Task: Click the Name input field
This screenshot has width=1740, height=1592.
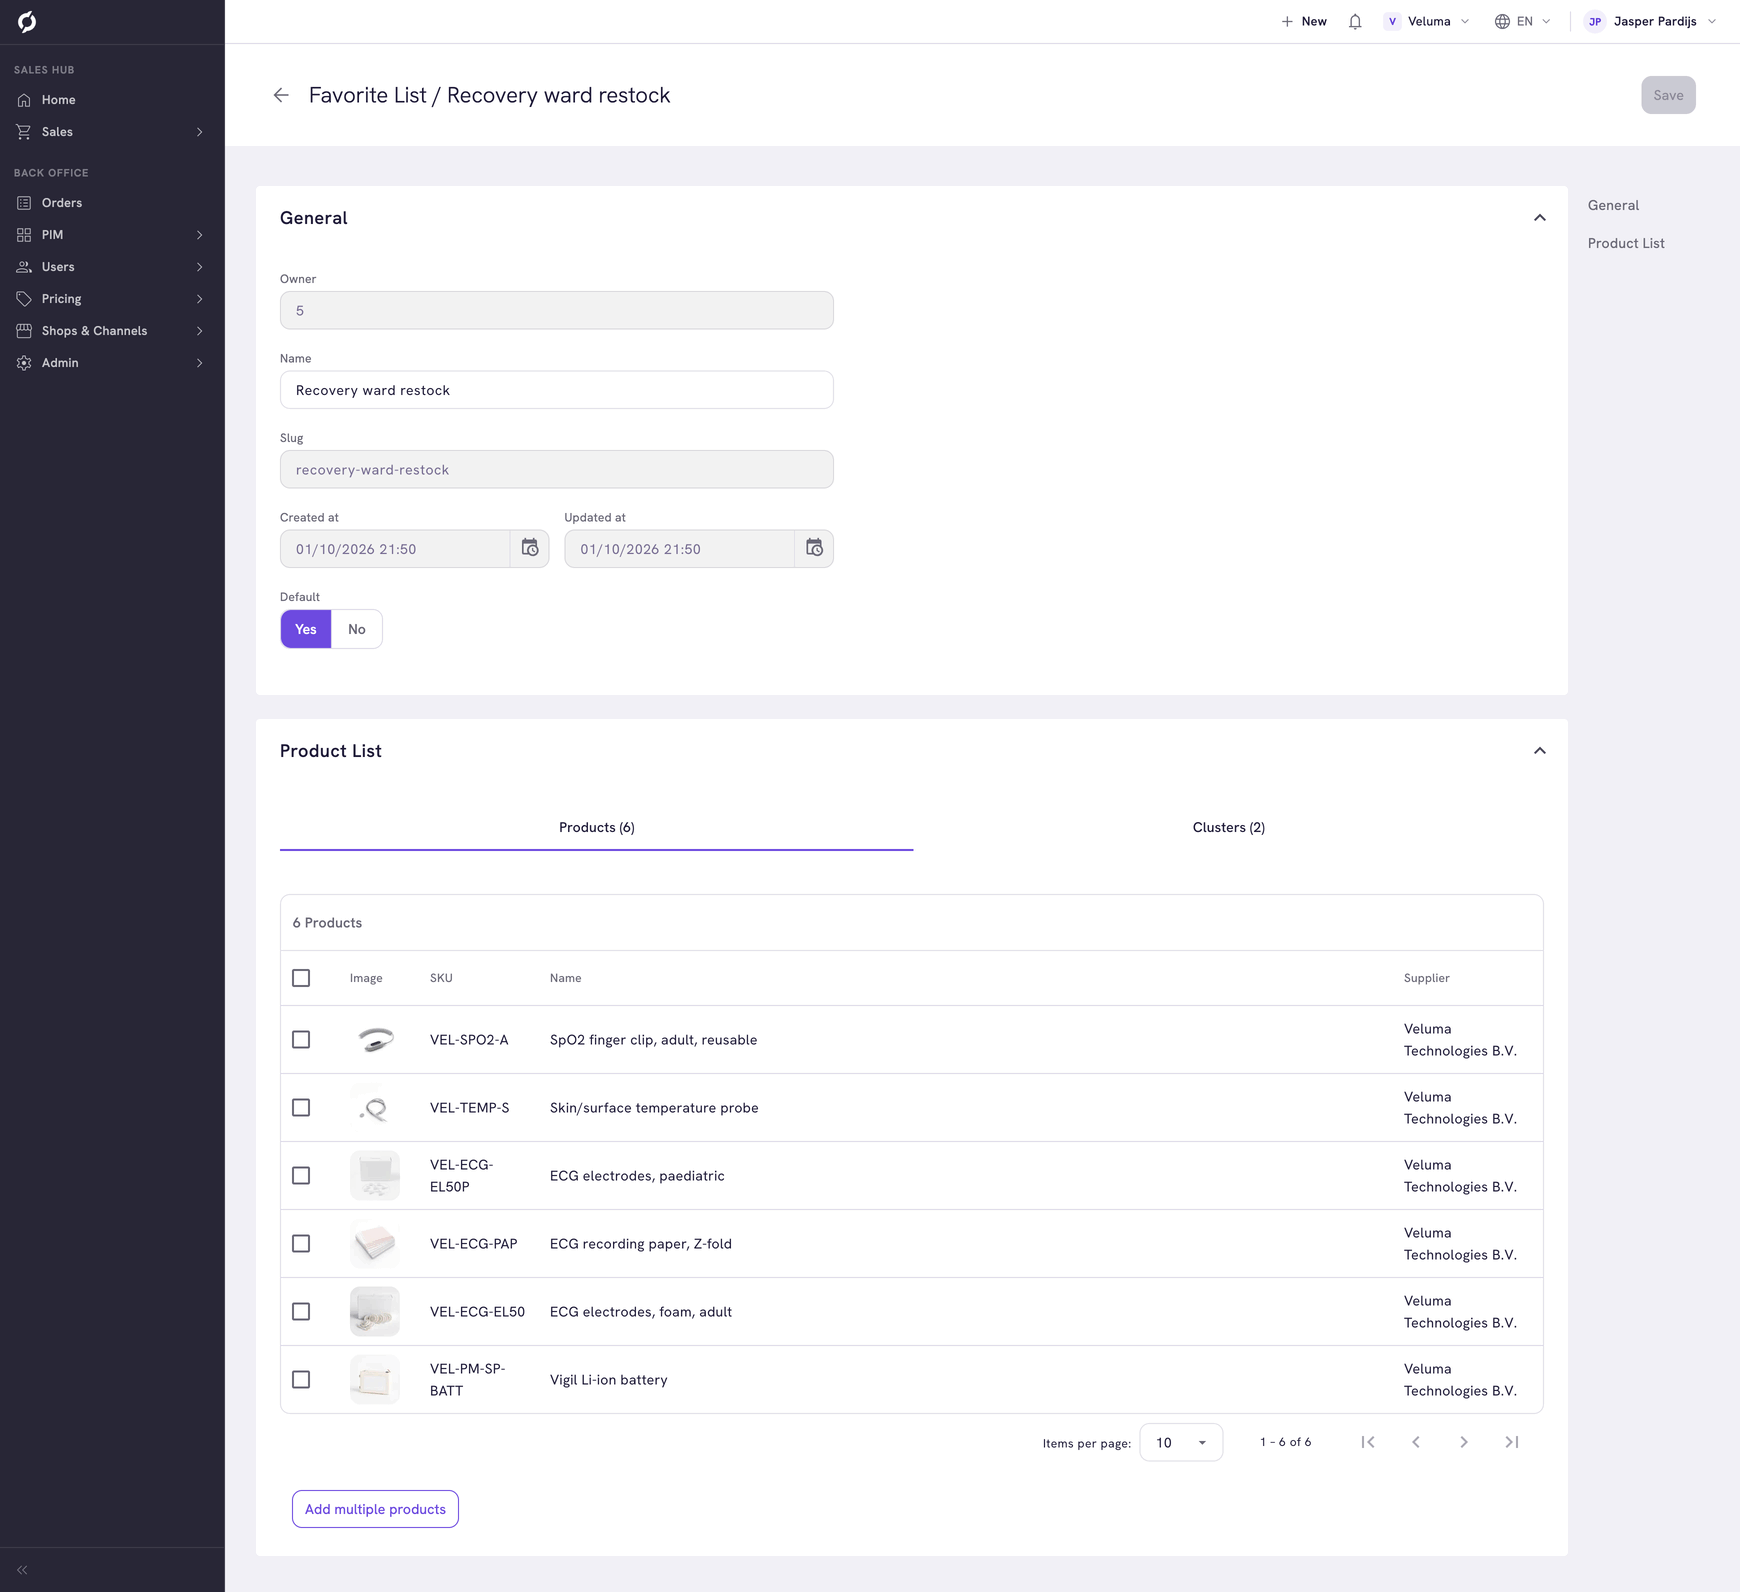Action: [557, 390]
